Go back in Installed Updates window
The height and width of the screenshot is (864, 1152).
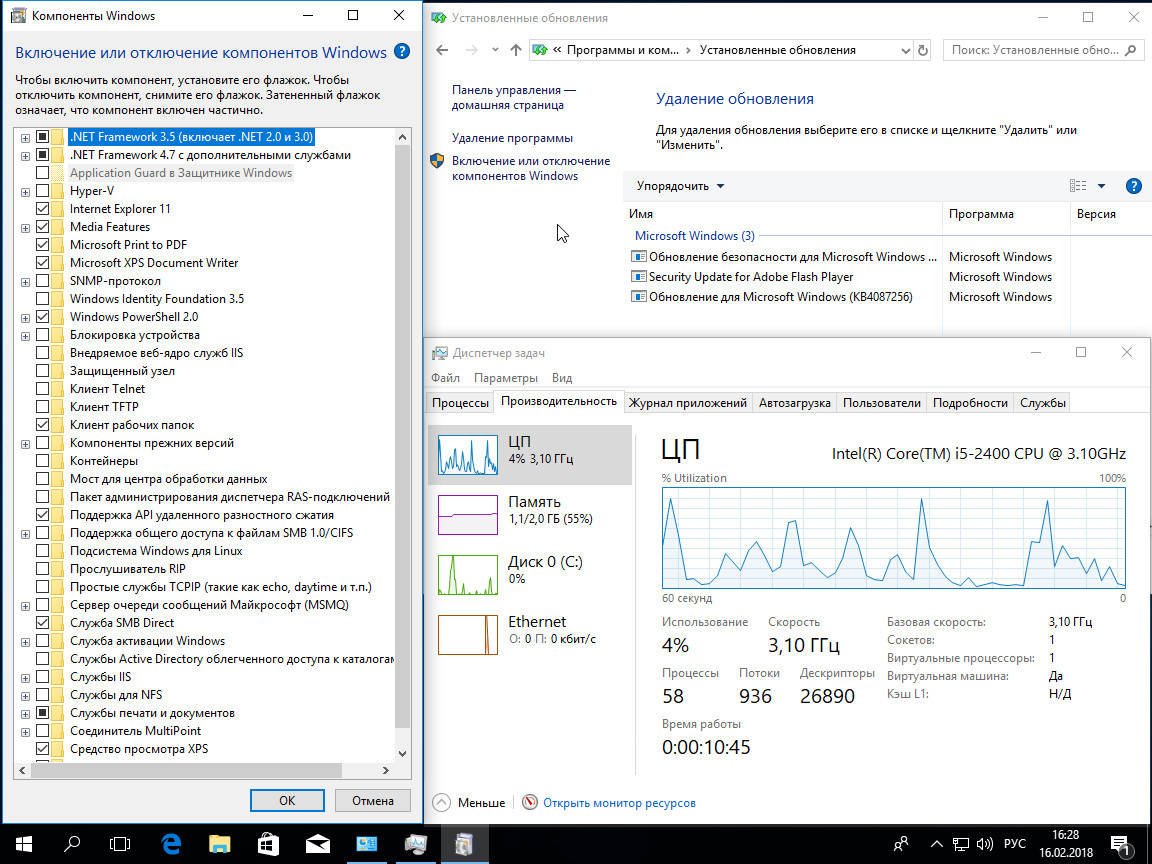click(442, 50)
